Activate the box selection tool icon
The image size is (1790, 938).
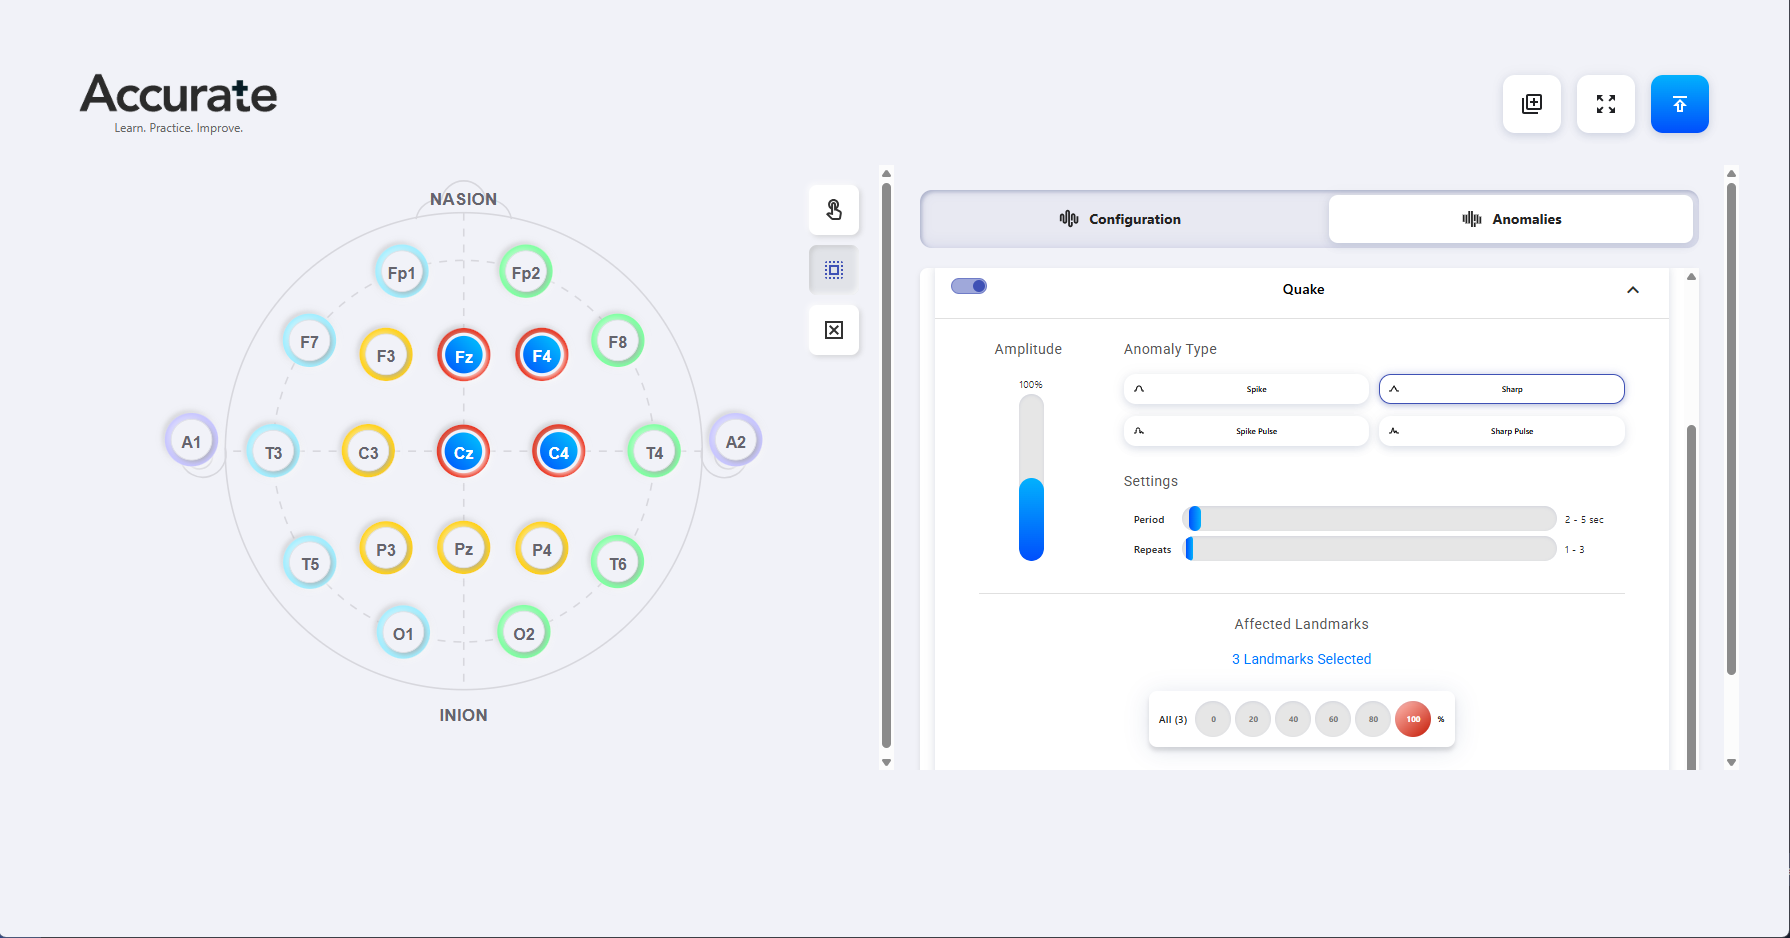(x=834, y=270)
